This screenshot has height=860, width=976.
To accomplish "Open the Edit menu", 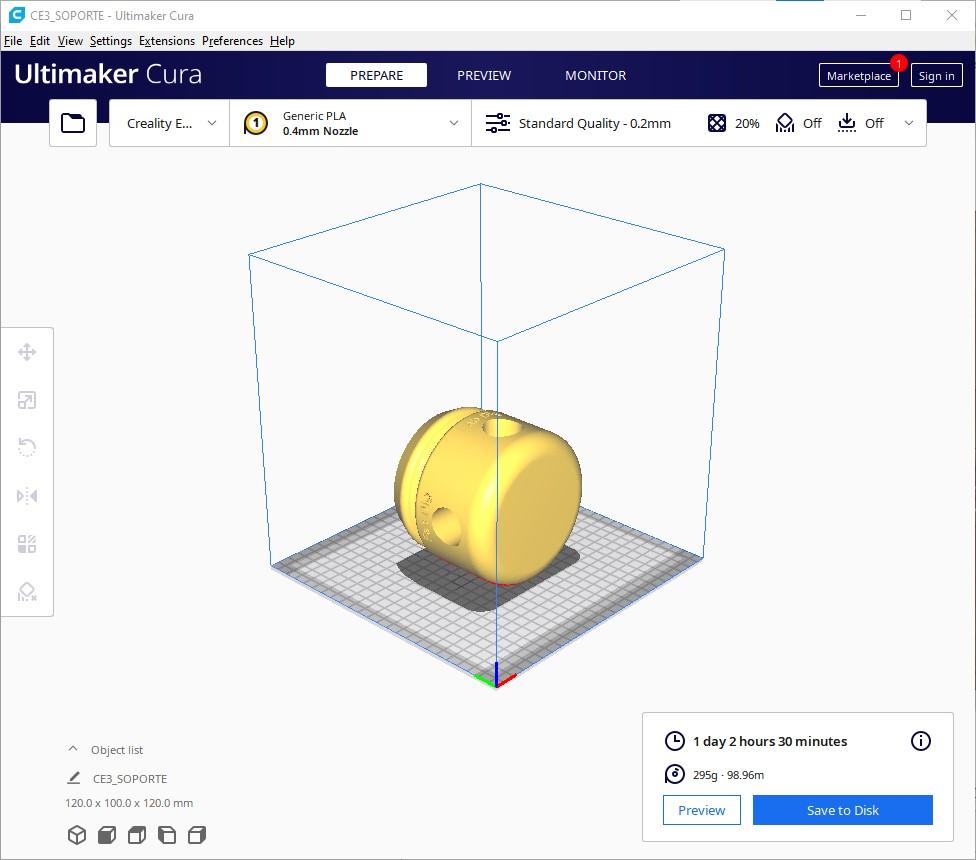I will pyautogui.click(x=40, y=40).
